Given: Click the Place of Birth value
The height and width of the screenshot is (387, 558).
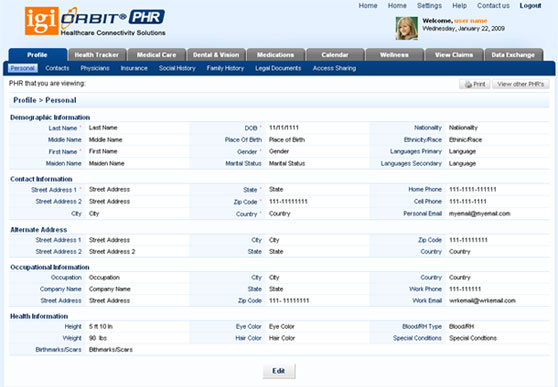Looking at the screenshot, I should tap(287, 140).
